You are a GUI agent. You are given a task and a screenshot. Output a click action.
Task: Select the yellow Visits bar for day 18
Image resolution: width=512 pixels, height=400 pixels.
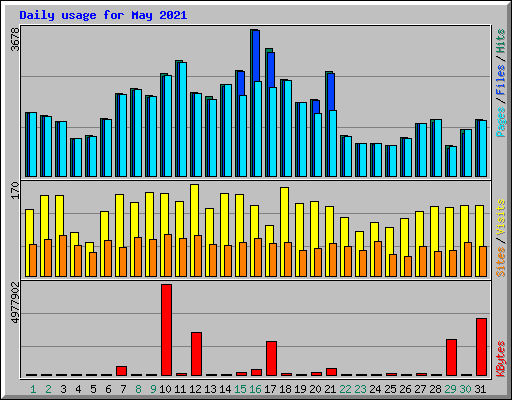tap(285, 215)
